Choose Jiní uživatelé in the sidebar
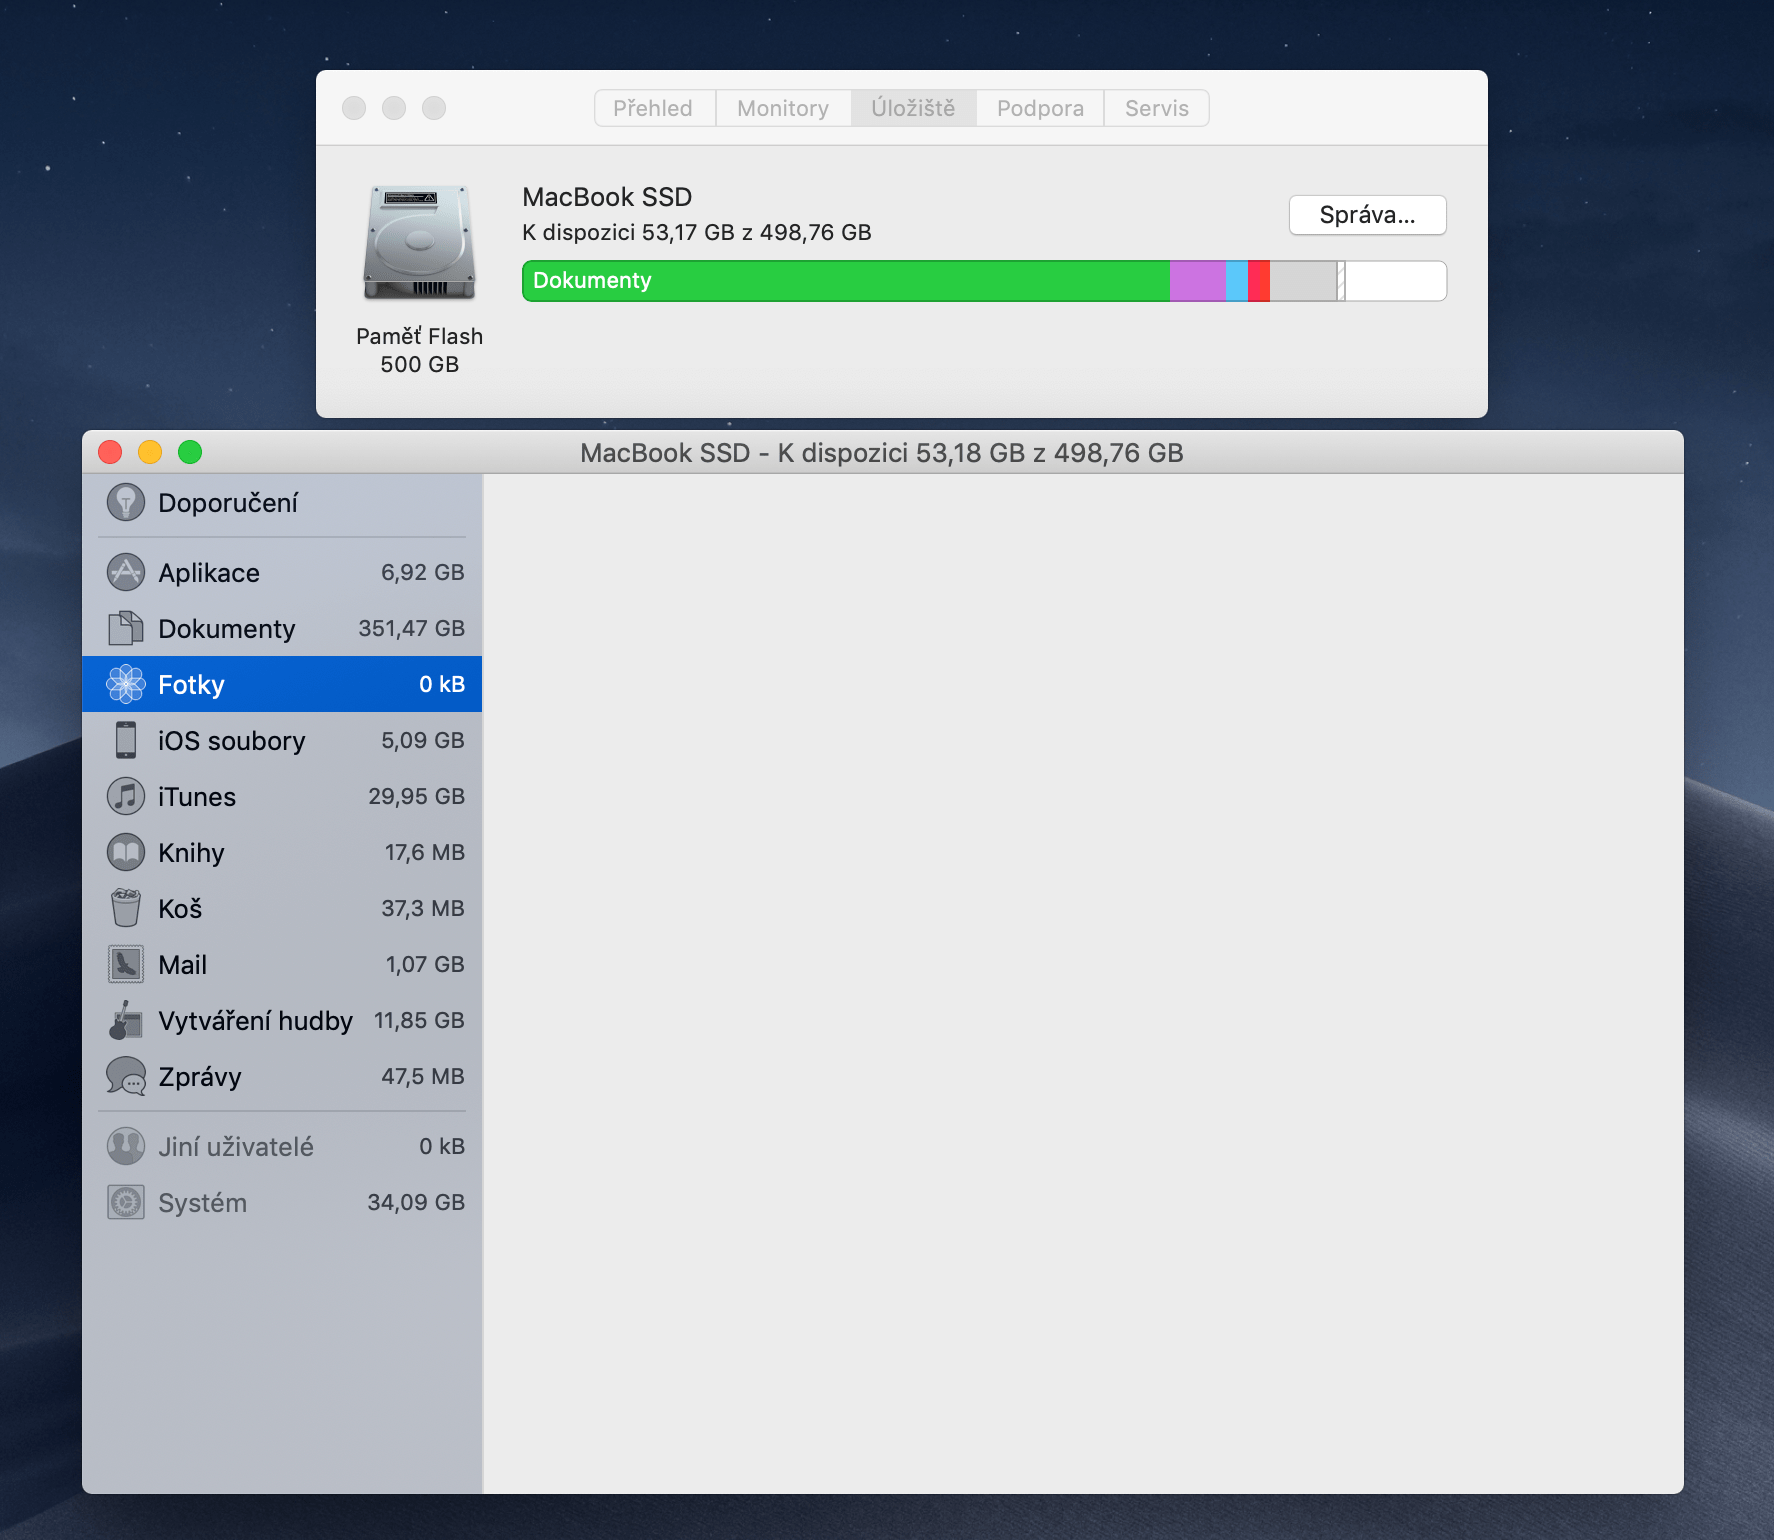 point(282,1146)
